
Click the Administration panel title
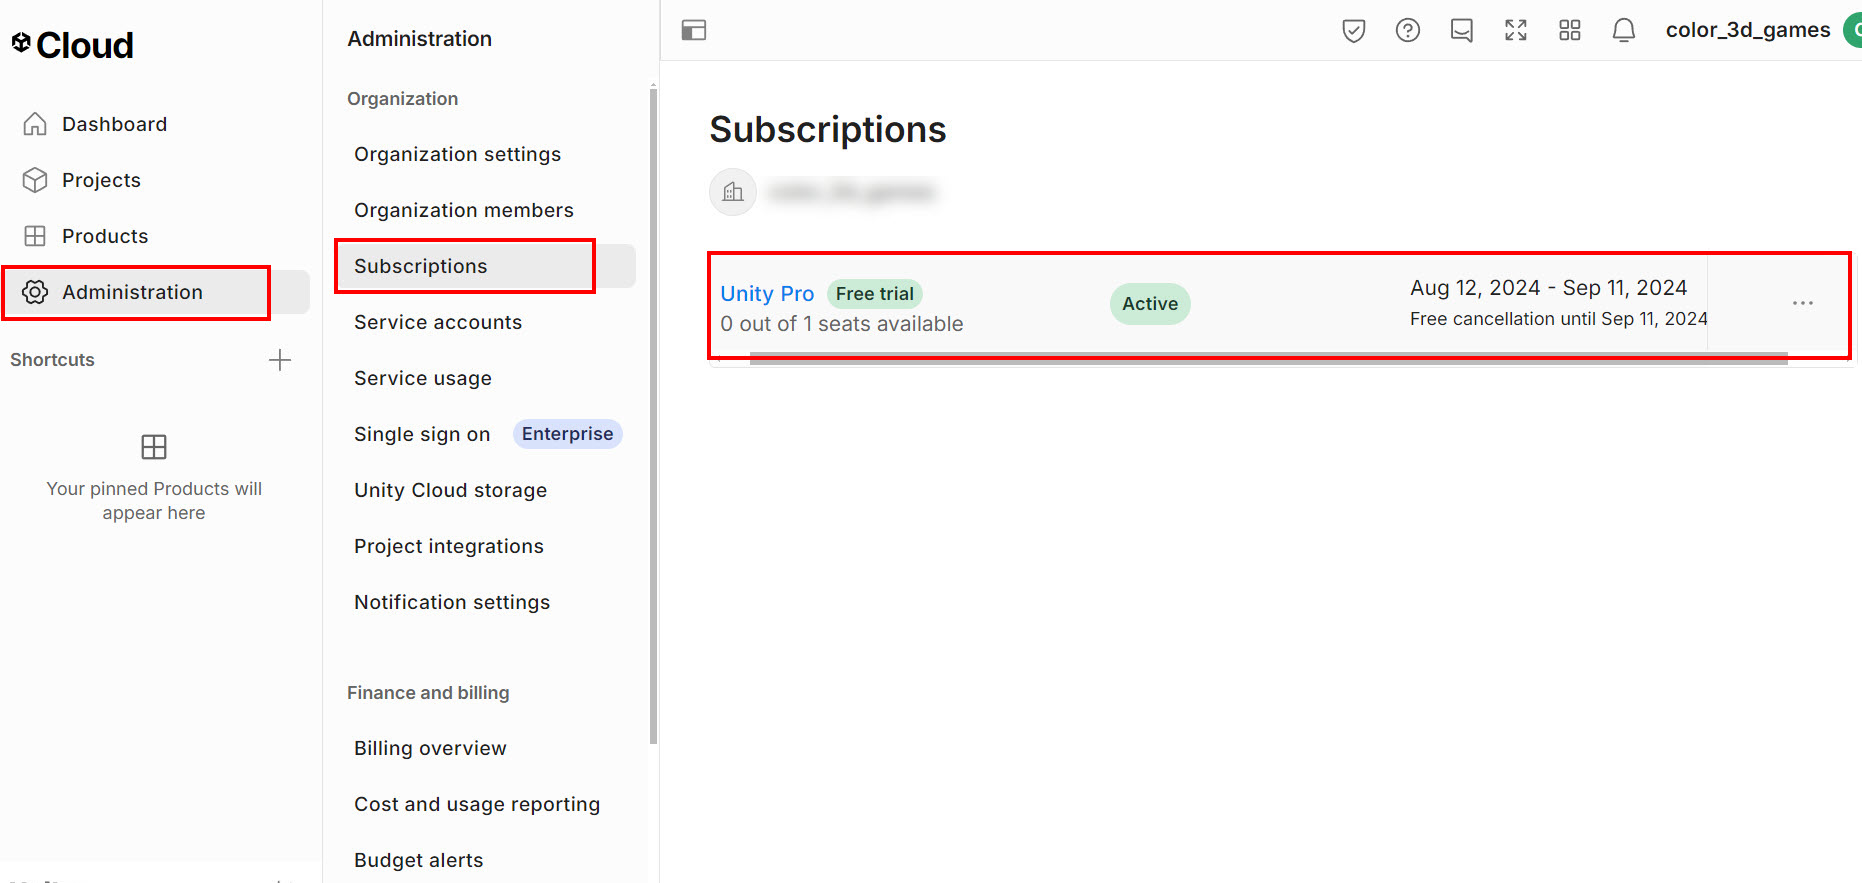(420, 39)
